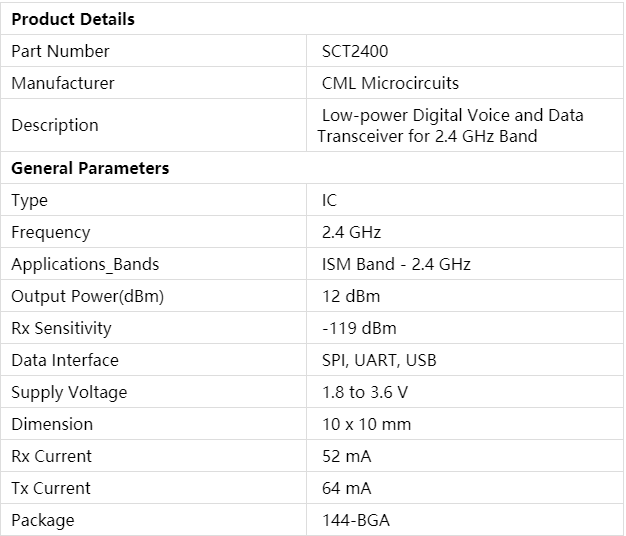The height and width of the screenshot is (536, 626).
Task: Click the Product Details section header
Action: (x=73, y=19)
